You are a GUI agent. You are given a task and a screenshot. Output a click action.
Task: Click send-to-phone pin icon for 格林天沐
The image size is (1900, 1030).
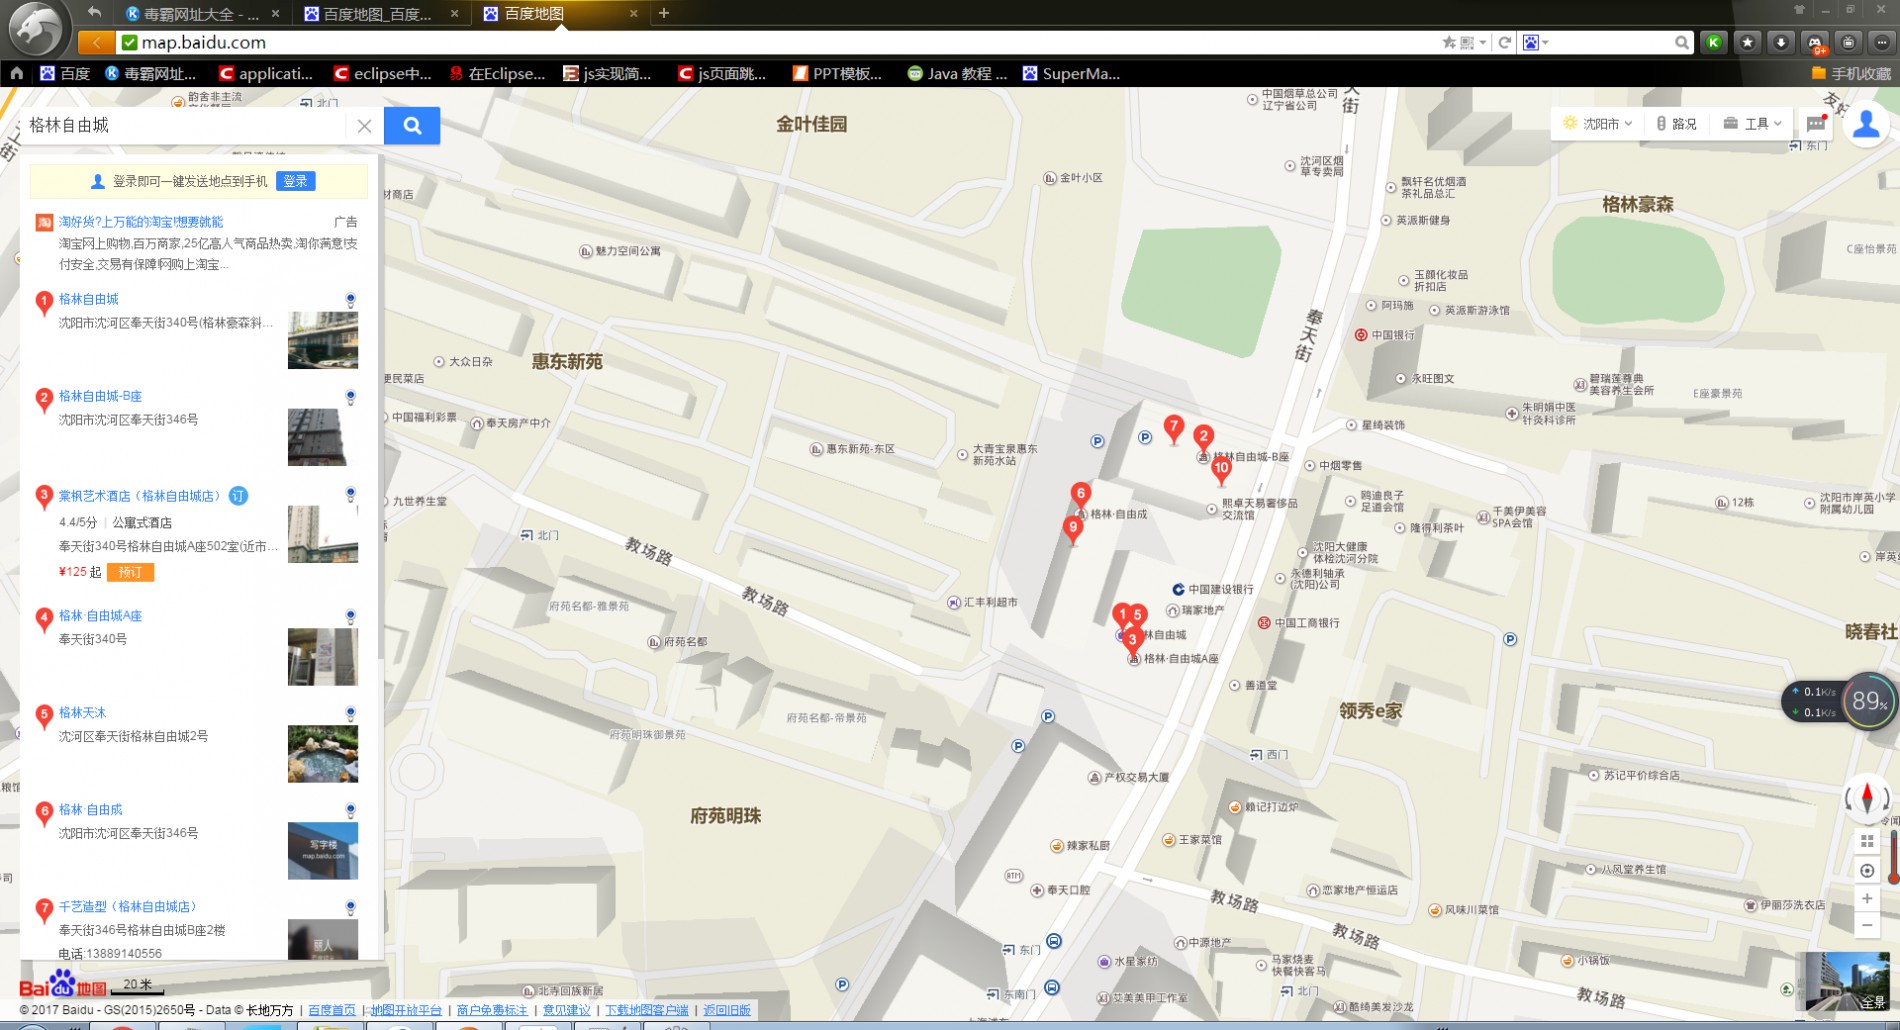350,714
